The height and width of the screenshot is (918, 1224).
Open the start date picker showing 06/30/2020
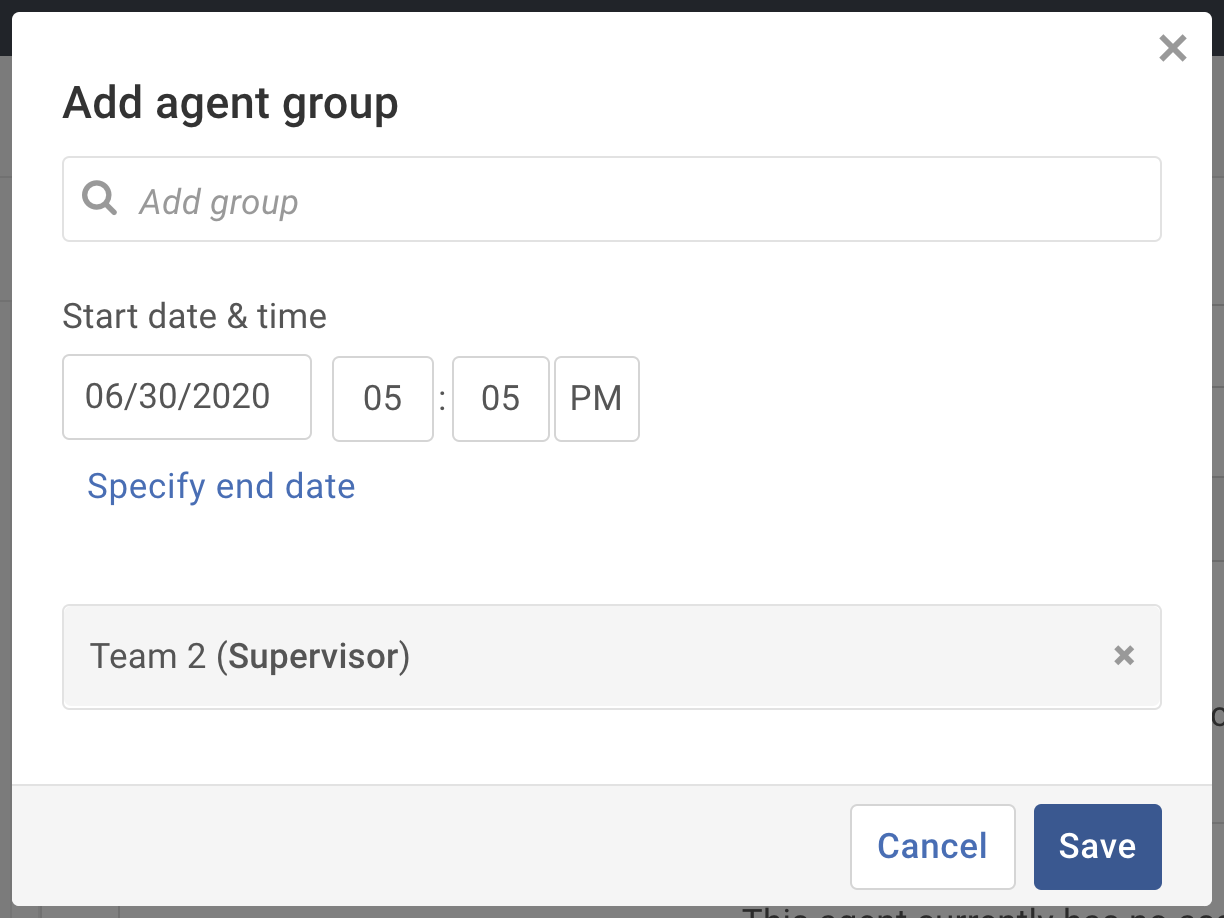186,397
